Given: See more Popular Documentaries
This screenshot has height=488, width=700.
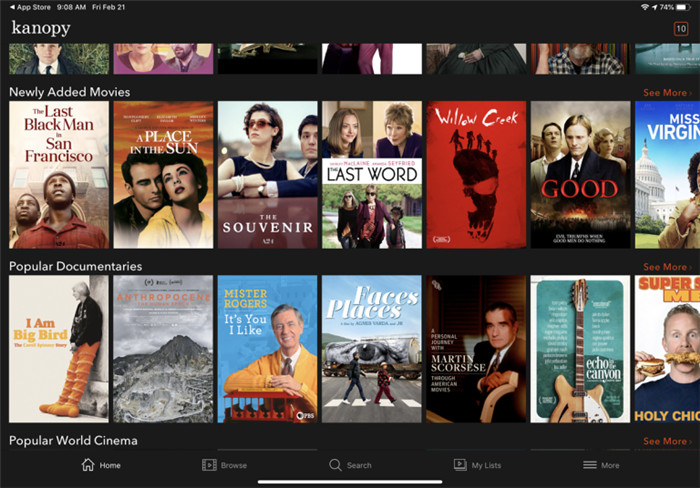Looking at the screenshot, I should (x=667, y=267).
